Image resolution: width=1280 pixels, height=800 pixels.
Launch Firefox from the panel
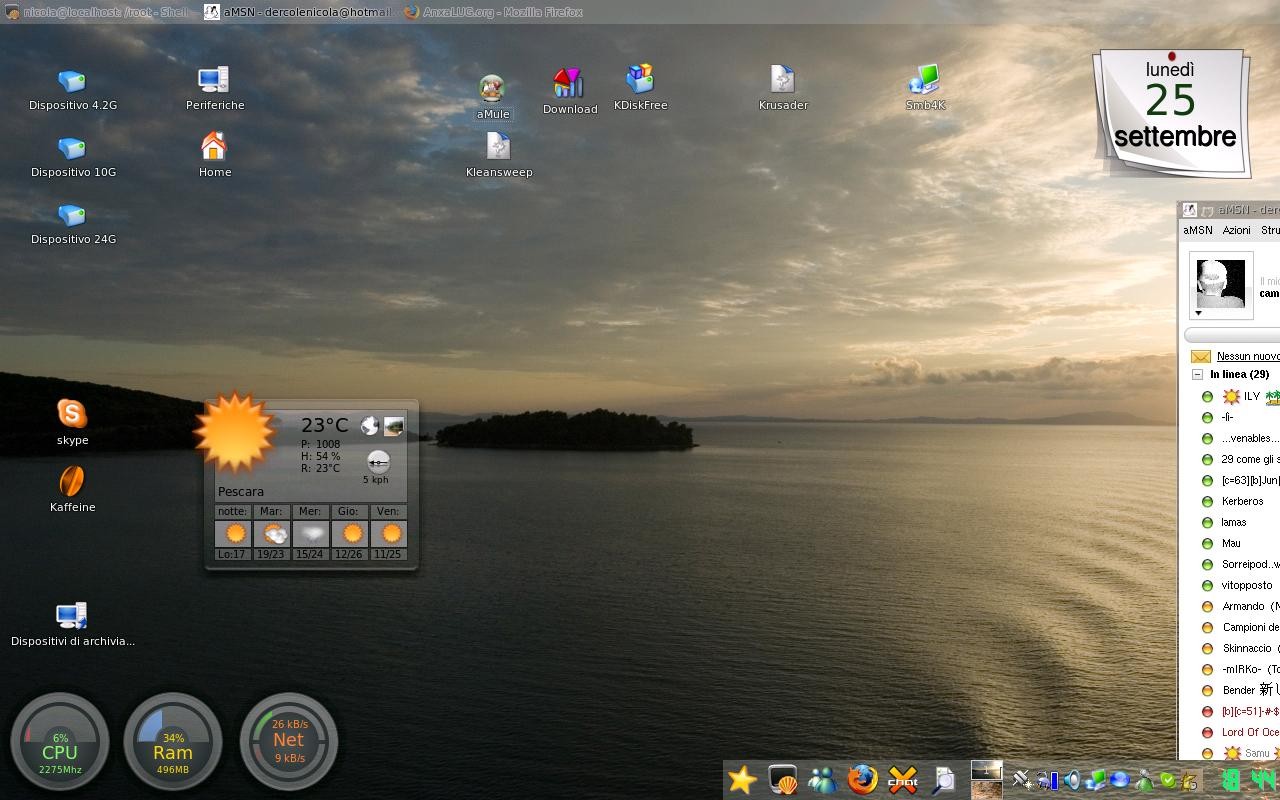862,780
